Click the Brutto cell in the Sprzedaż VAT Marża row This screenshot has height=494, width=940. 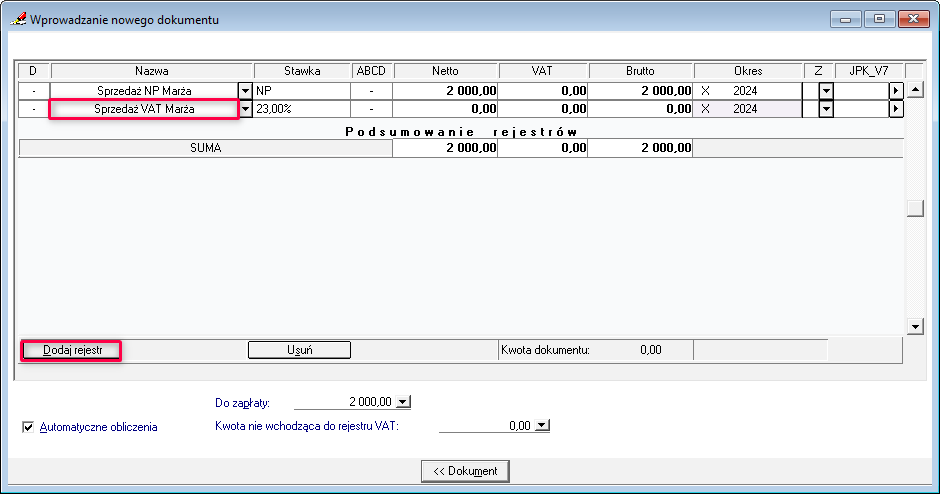tap(640, 109)
